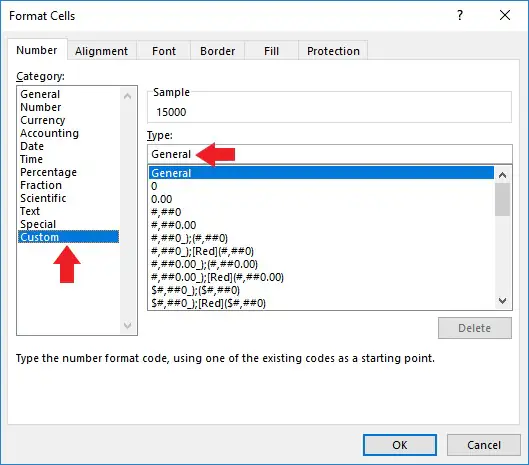529x465 pixels.
Task: Open the Fill tab
Action: (x=272, y=51)
